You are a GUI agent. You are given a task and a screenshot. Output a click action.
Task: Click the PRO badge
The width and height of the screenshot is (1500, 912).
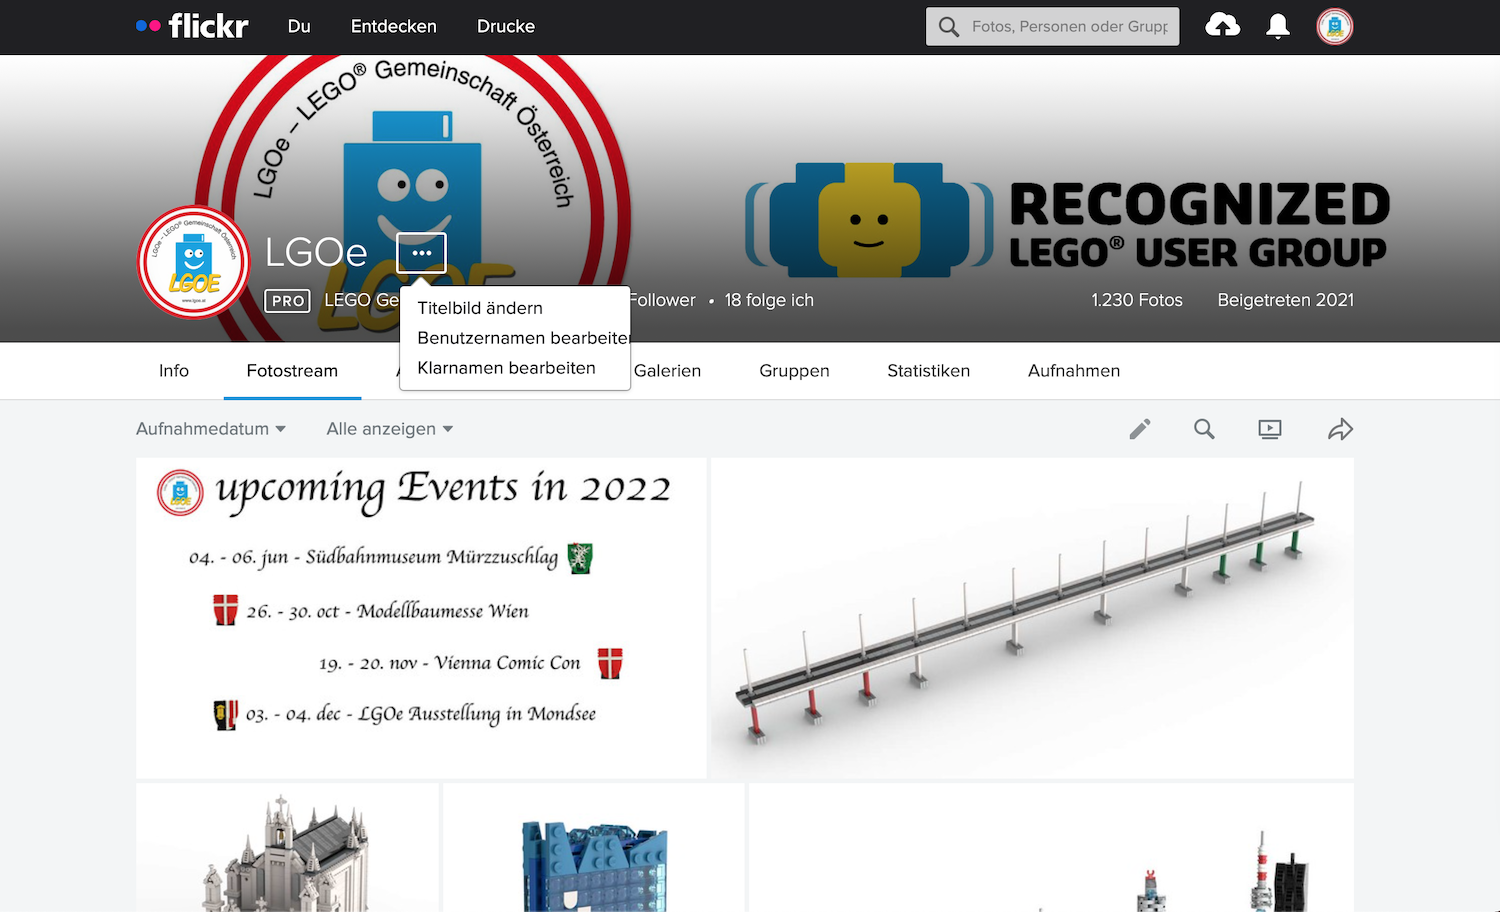click(288, 301)
